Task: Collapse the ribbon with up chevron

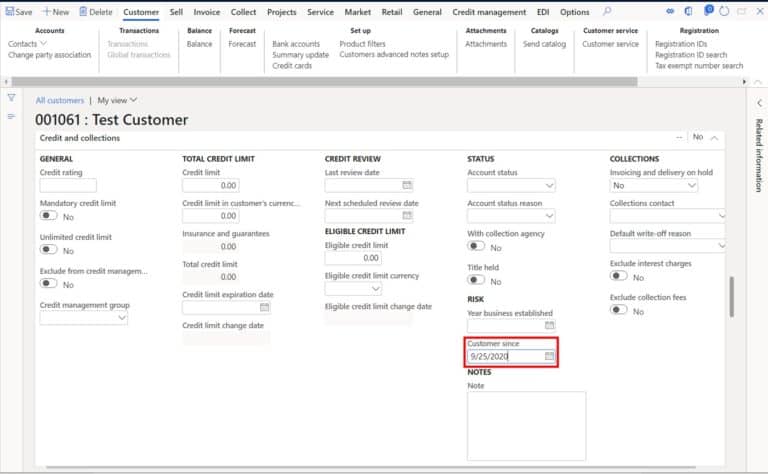Action: tap(758, 82)
